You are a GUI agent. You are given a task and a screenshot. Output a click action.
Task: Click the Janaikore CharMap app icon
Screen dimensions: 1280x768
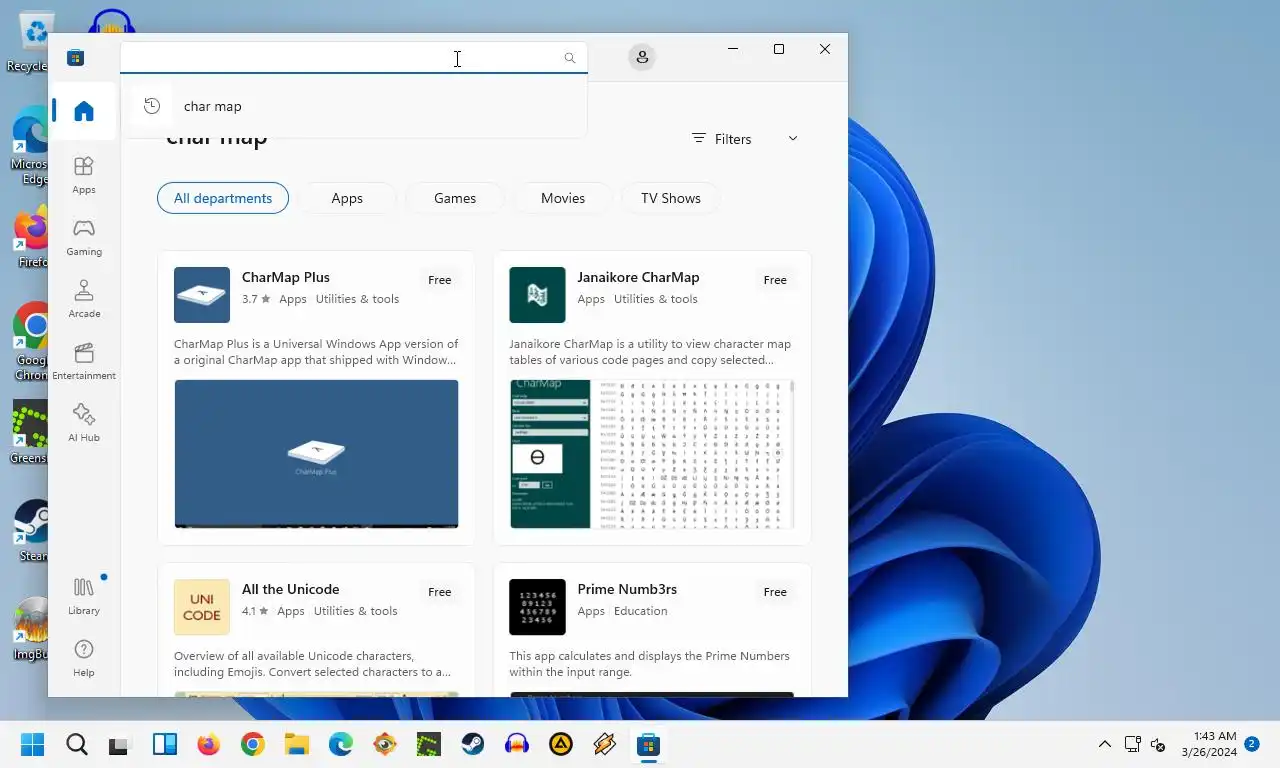(x=537, y=295)
